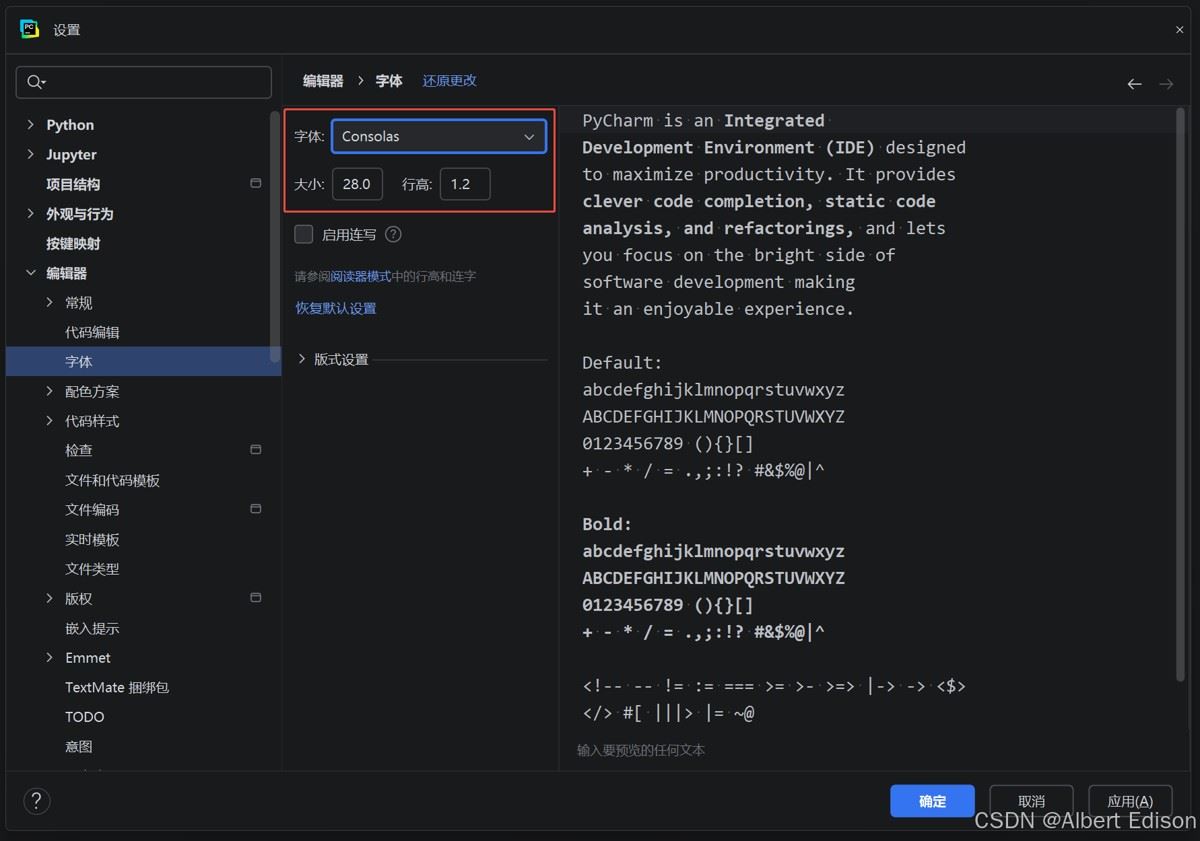
Task: Click 'Default:' line in preview
Action: [622, 362]
